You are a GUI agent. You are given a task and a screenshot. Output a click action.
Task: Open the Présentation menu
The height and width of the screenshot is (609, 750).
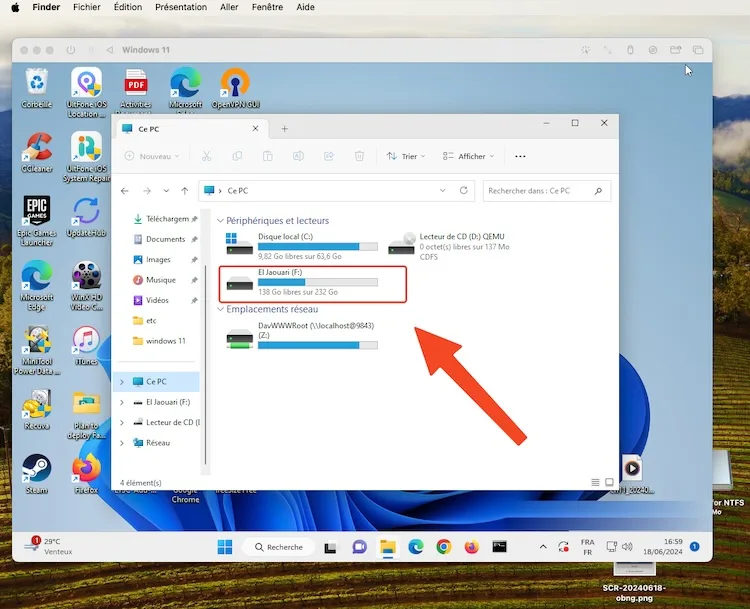[x=181, y=7]
